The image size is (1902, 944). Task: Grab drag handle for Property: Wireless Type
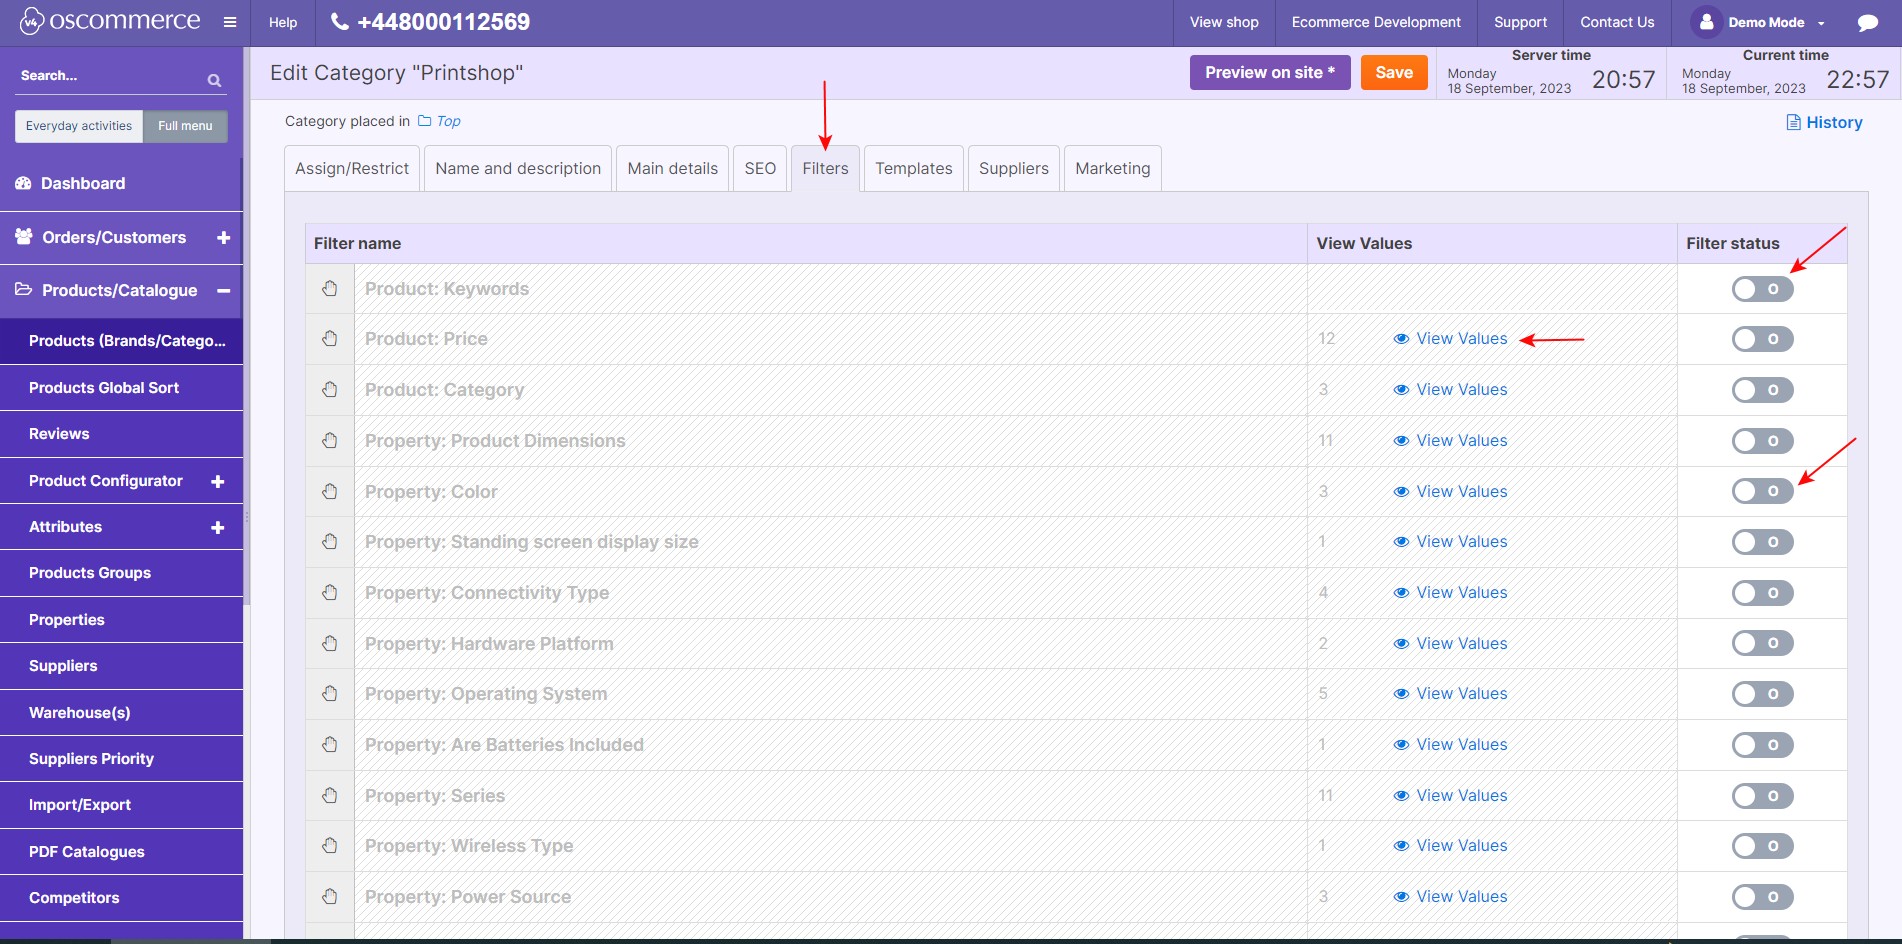point(330,845)
